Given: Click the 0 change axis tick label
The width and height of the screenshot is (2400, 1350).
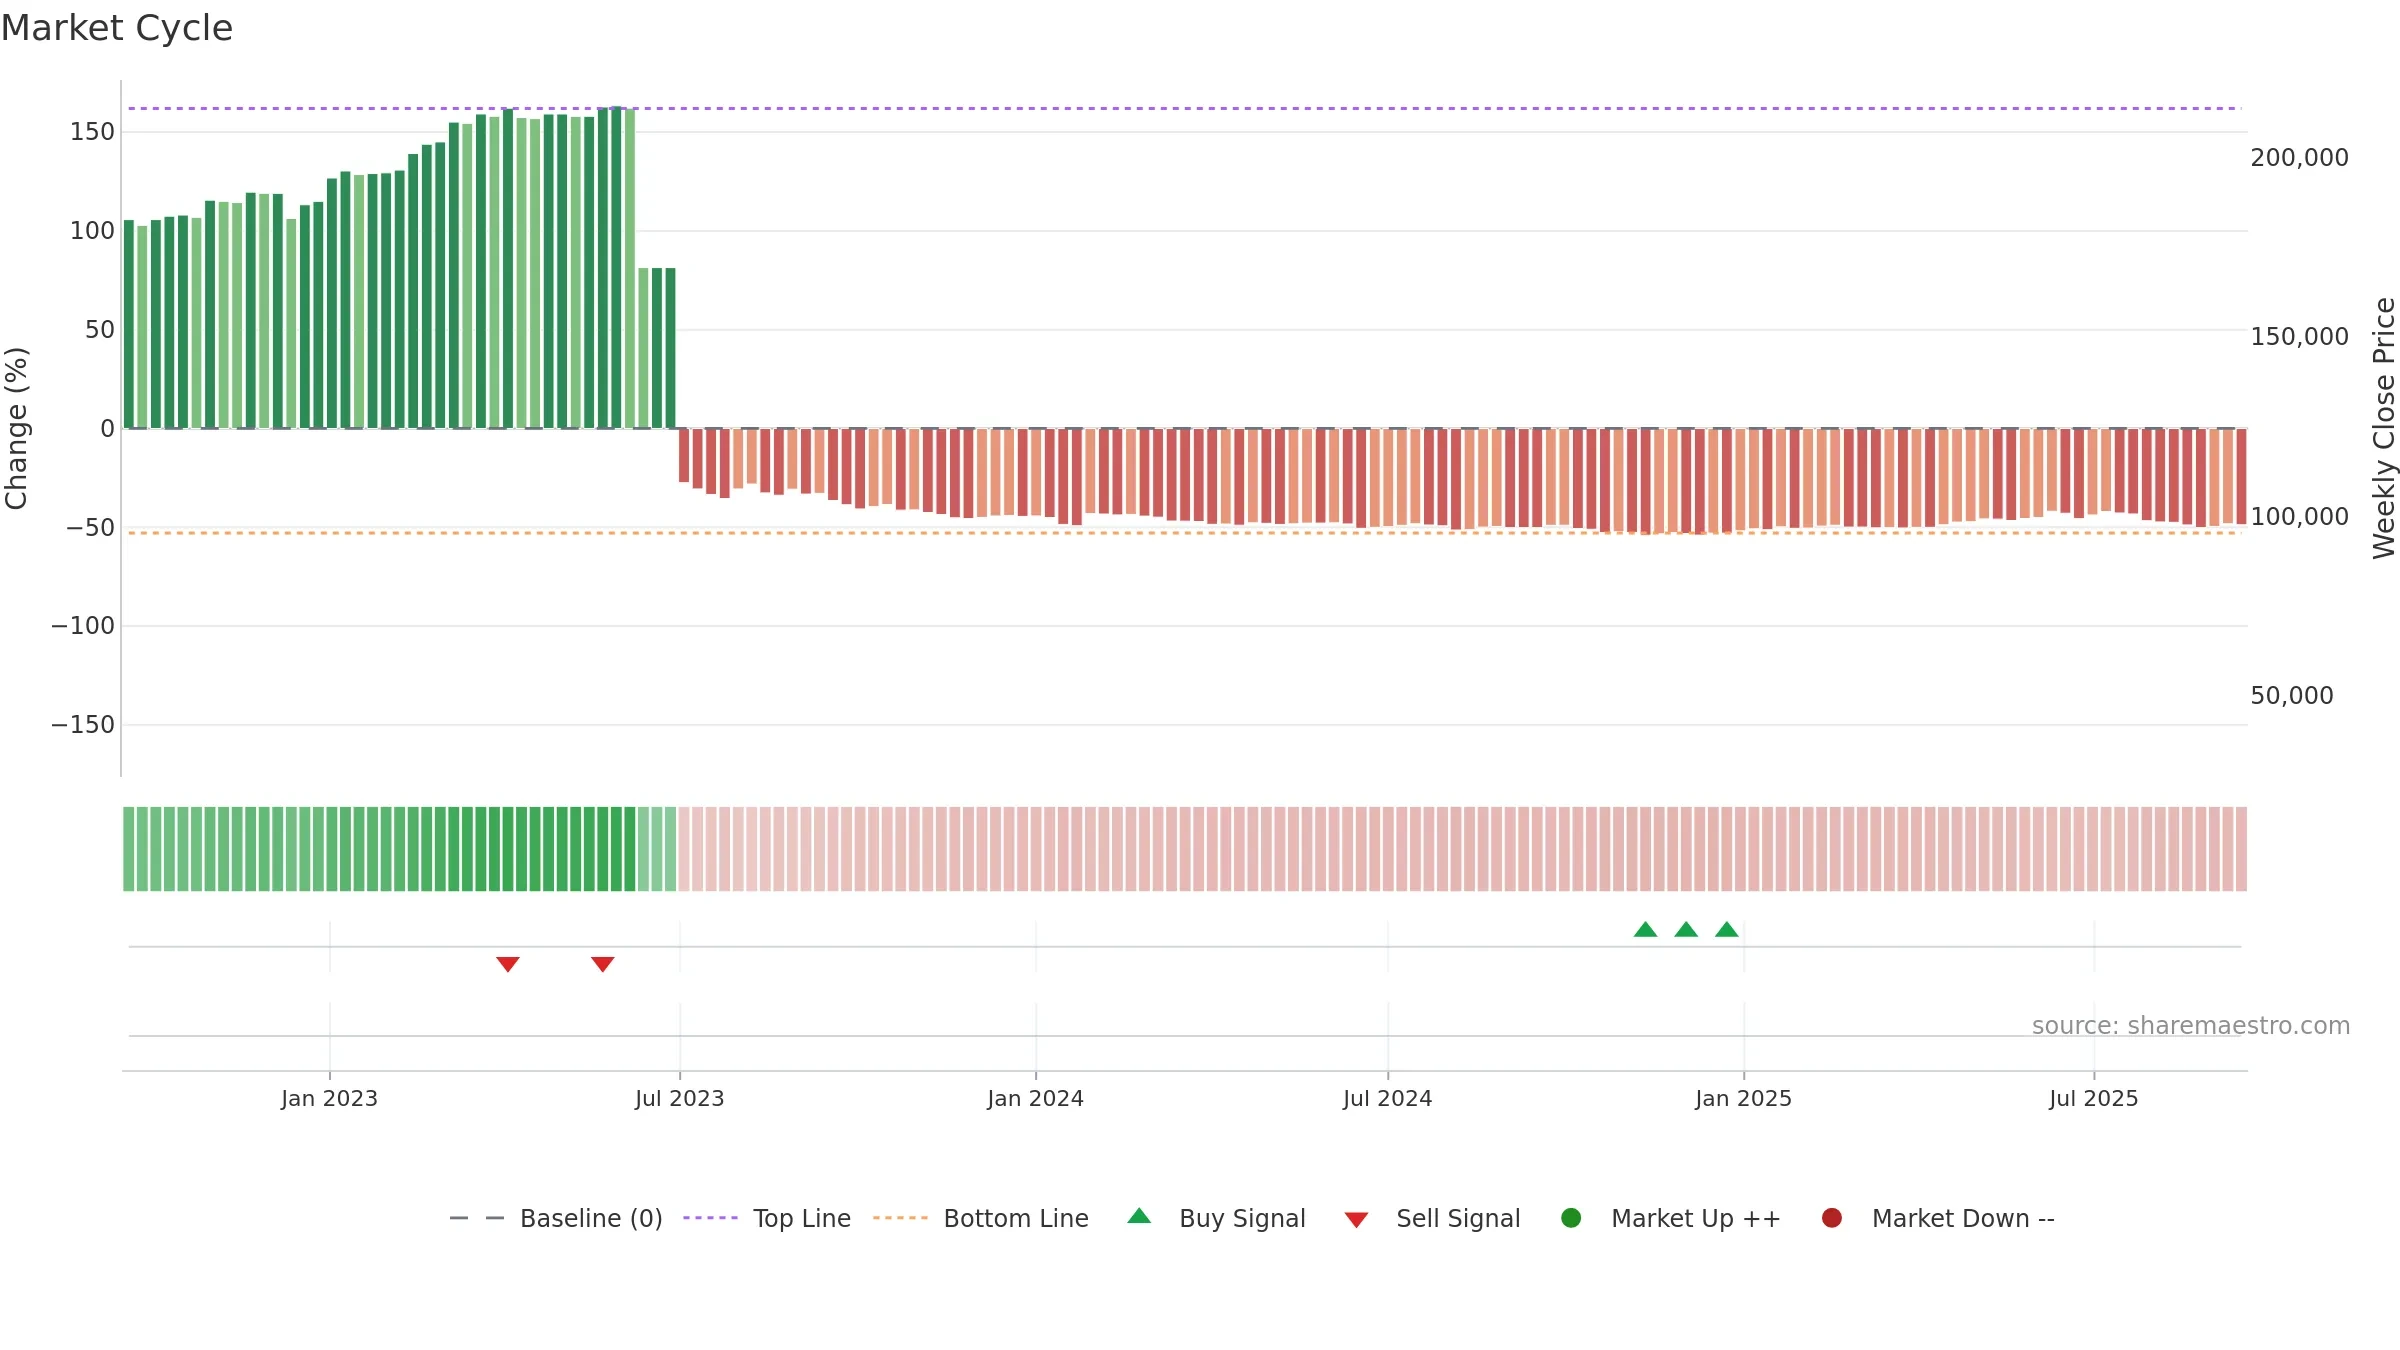Looking at the screenshot, I should 108,429.
